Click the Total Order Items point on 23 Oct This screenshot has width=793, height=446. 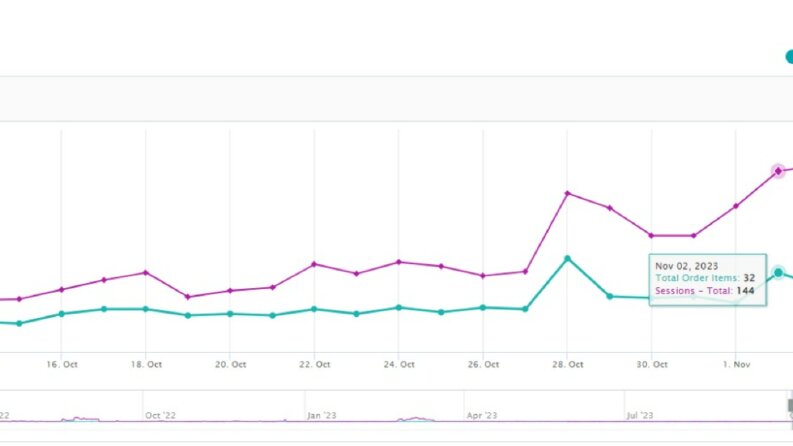pyautogui.click(x=357, y=314)
